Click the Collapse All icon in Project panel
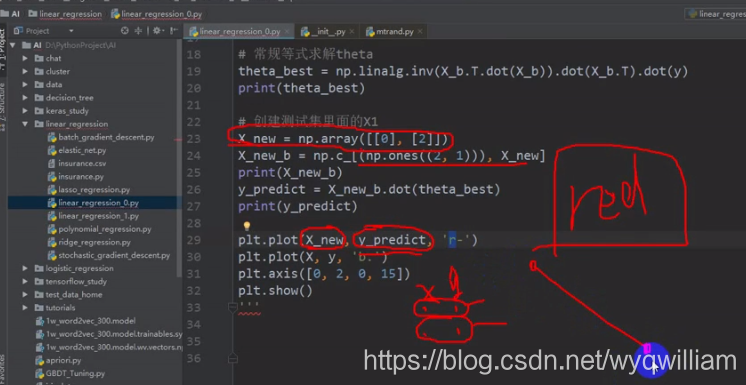Viewport: 746px width, 385px height. pyautogui.click(x=138, y=31)
